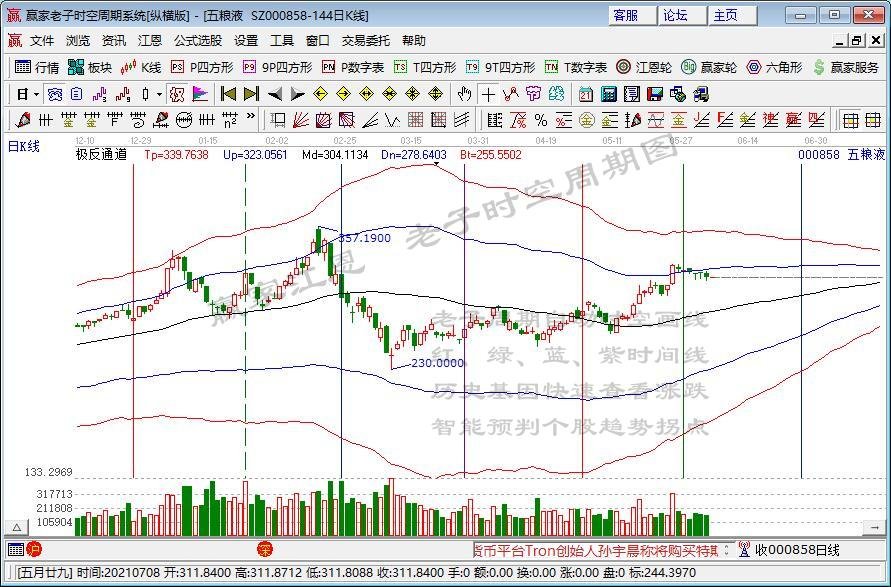Open the 设置 menu

[246, 41]
